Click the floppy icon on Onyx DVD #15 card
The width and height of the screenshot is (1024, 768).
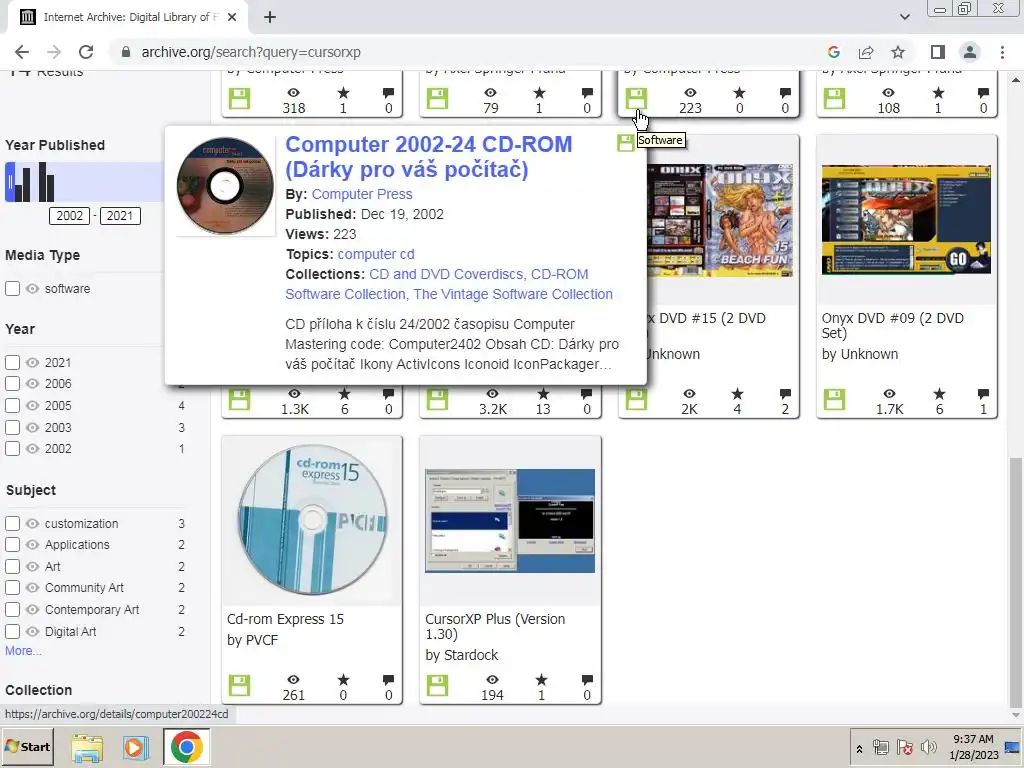coord(636,400)
